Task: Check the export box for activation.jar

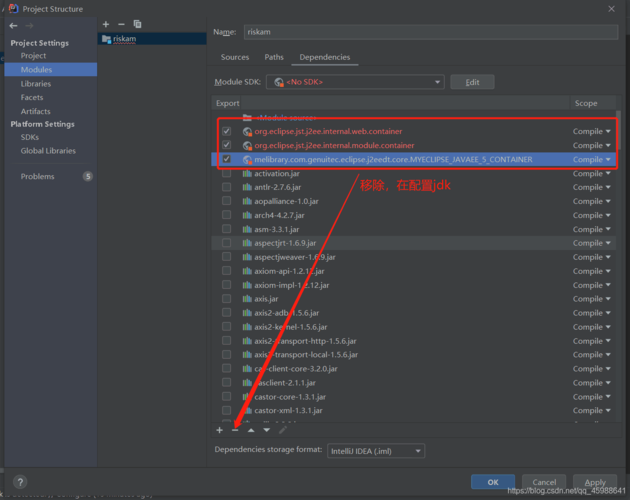Action: coord(227,173)
